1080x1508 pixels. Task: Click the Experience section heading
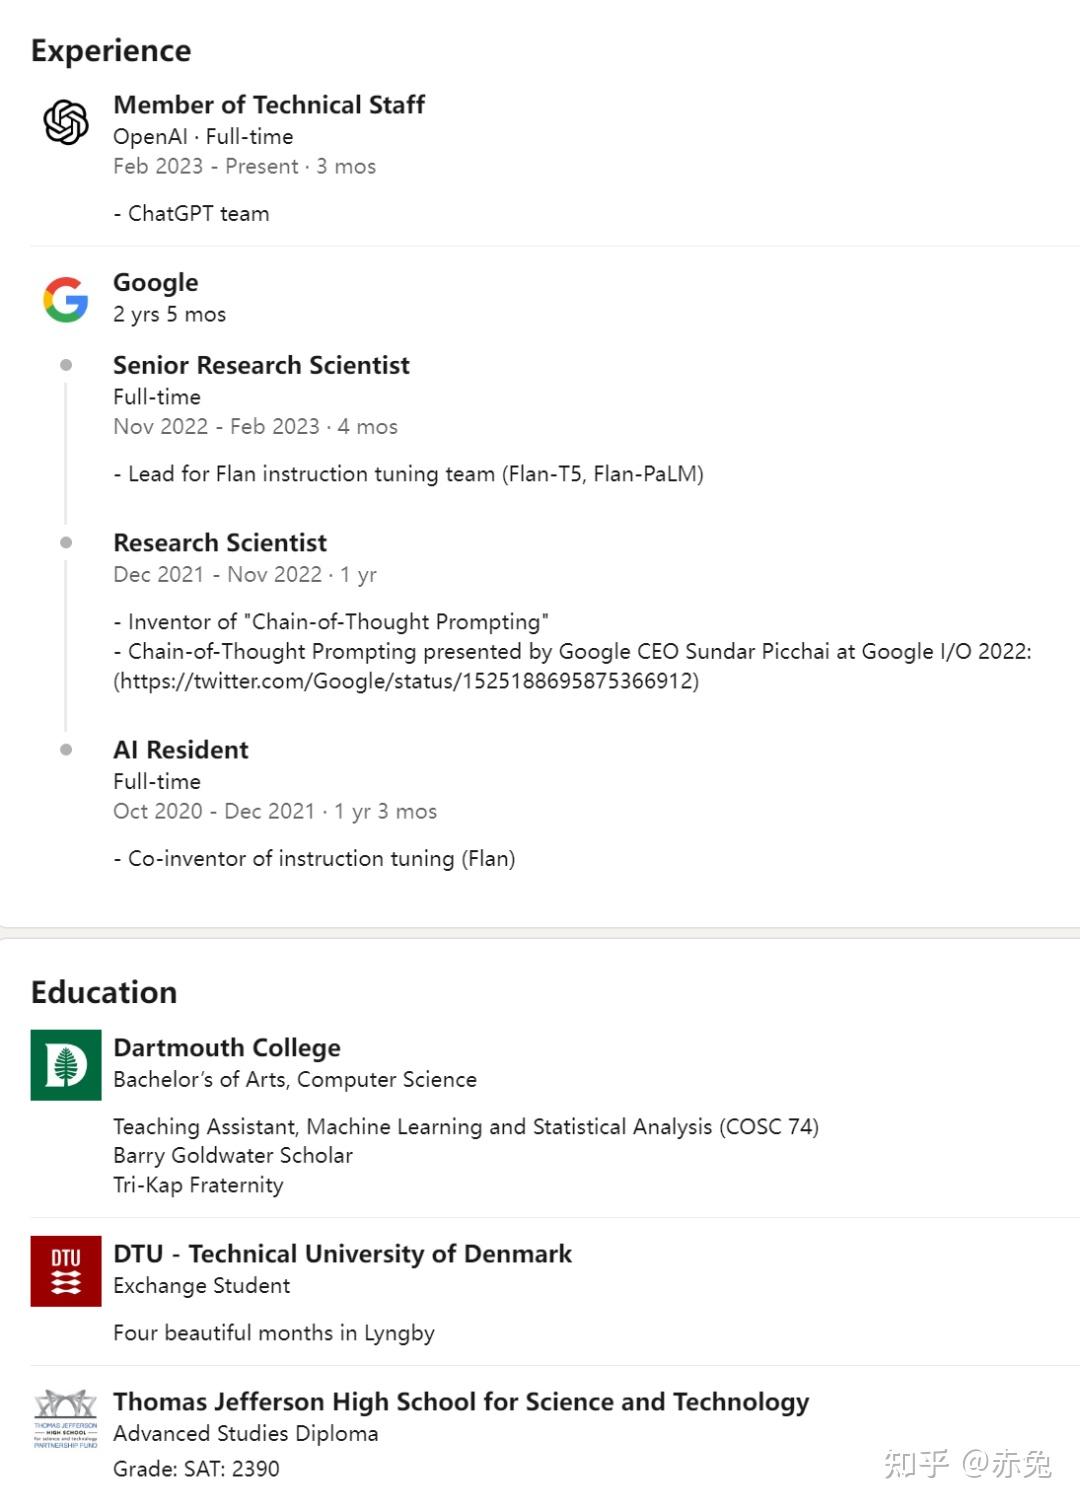(111, 51)
